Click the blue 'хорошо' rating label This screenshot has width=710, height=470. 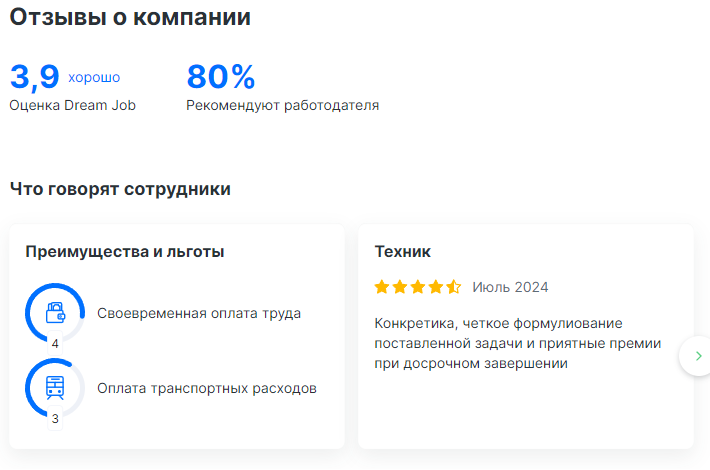tap(94, 77)
